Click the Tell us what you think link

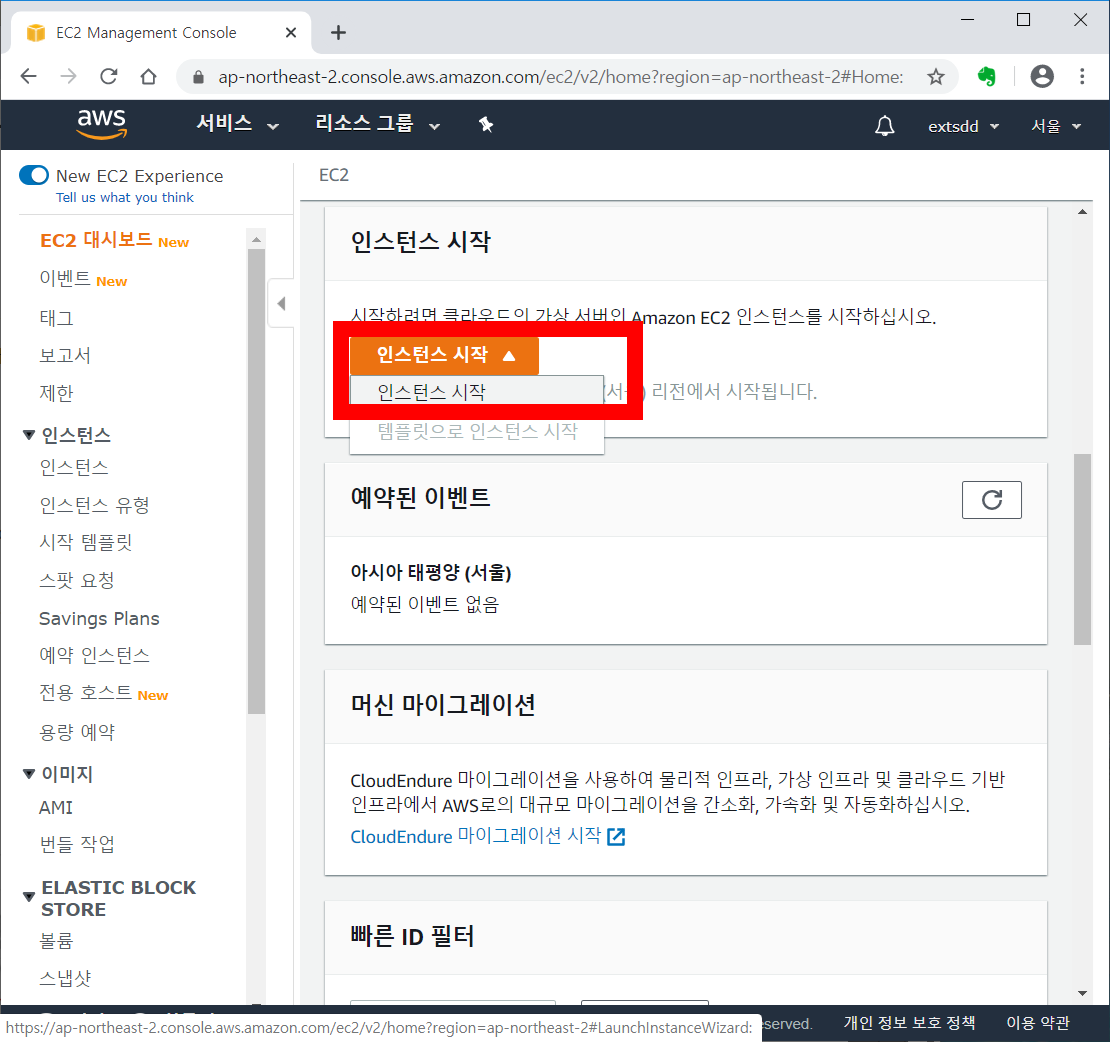tap(125, 197)
